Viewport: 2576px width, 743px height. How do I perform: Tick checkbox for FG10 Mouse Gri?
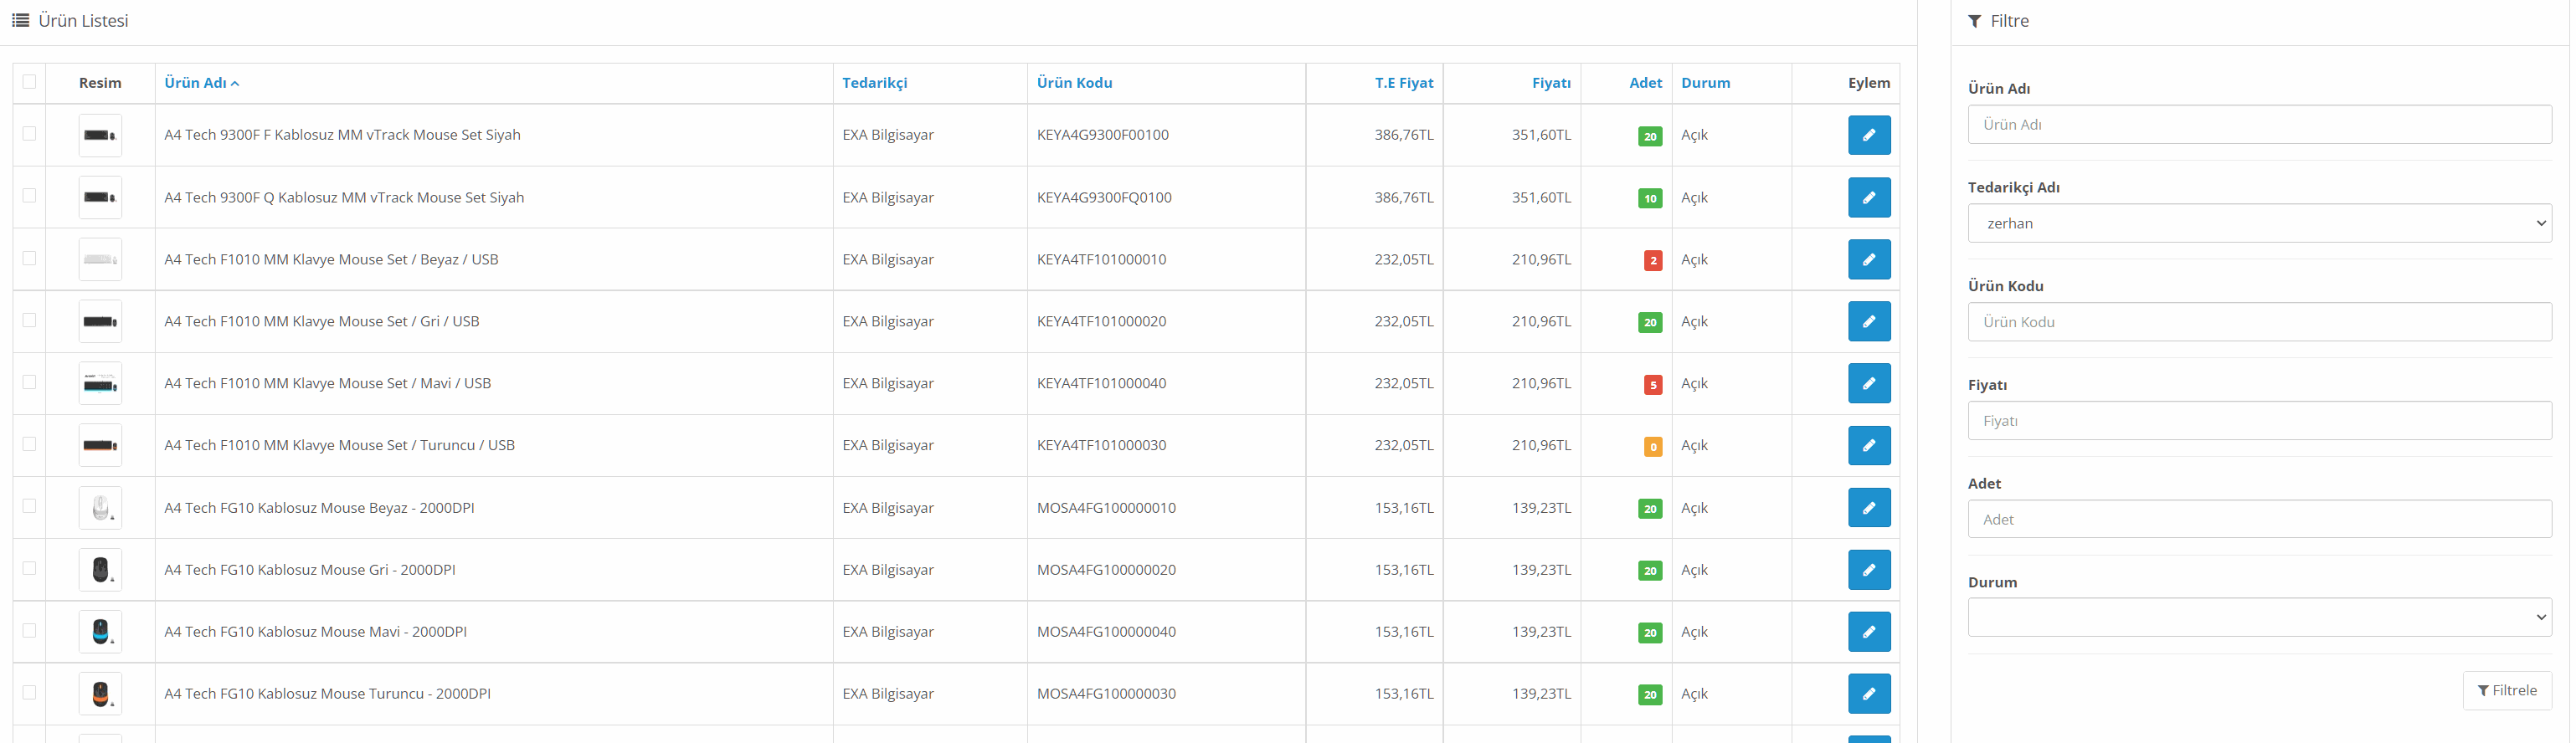(x=29, y=568)
